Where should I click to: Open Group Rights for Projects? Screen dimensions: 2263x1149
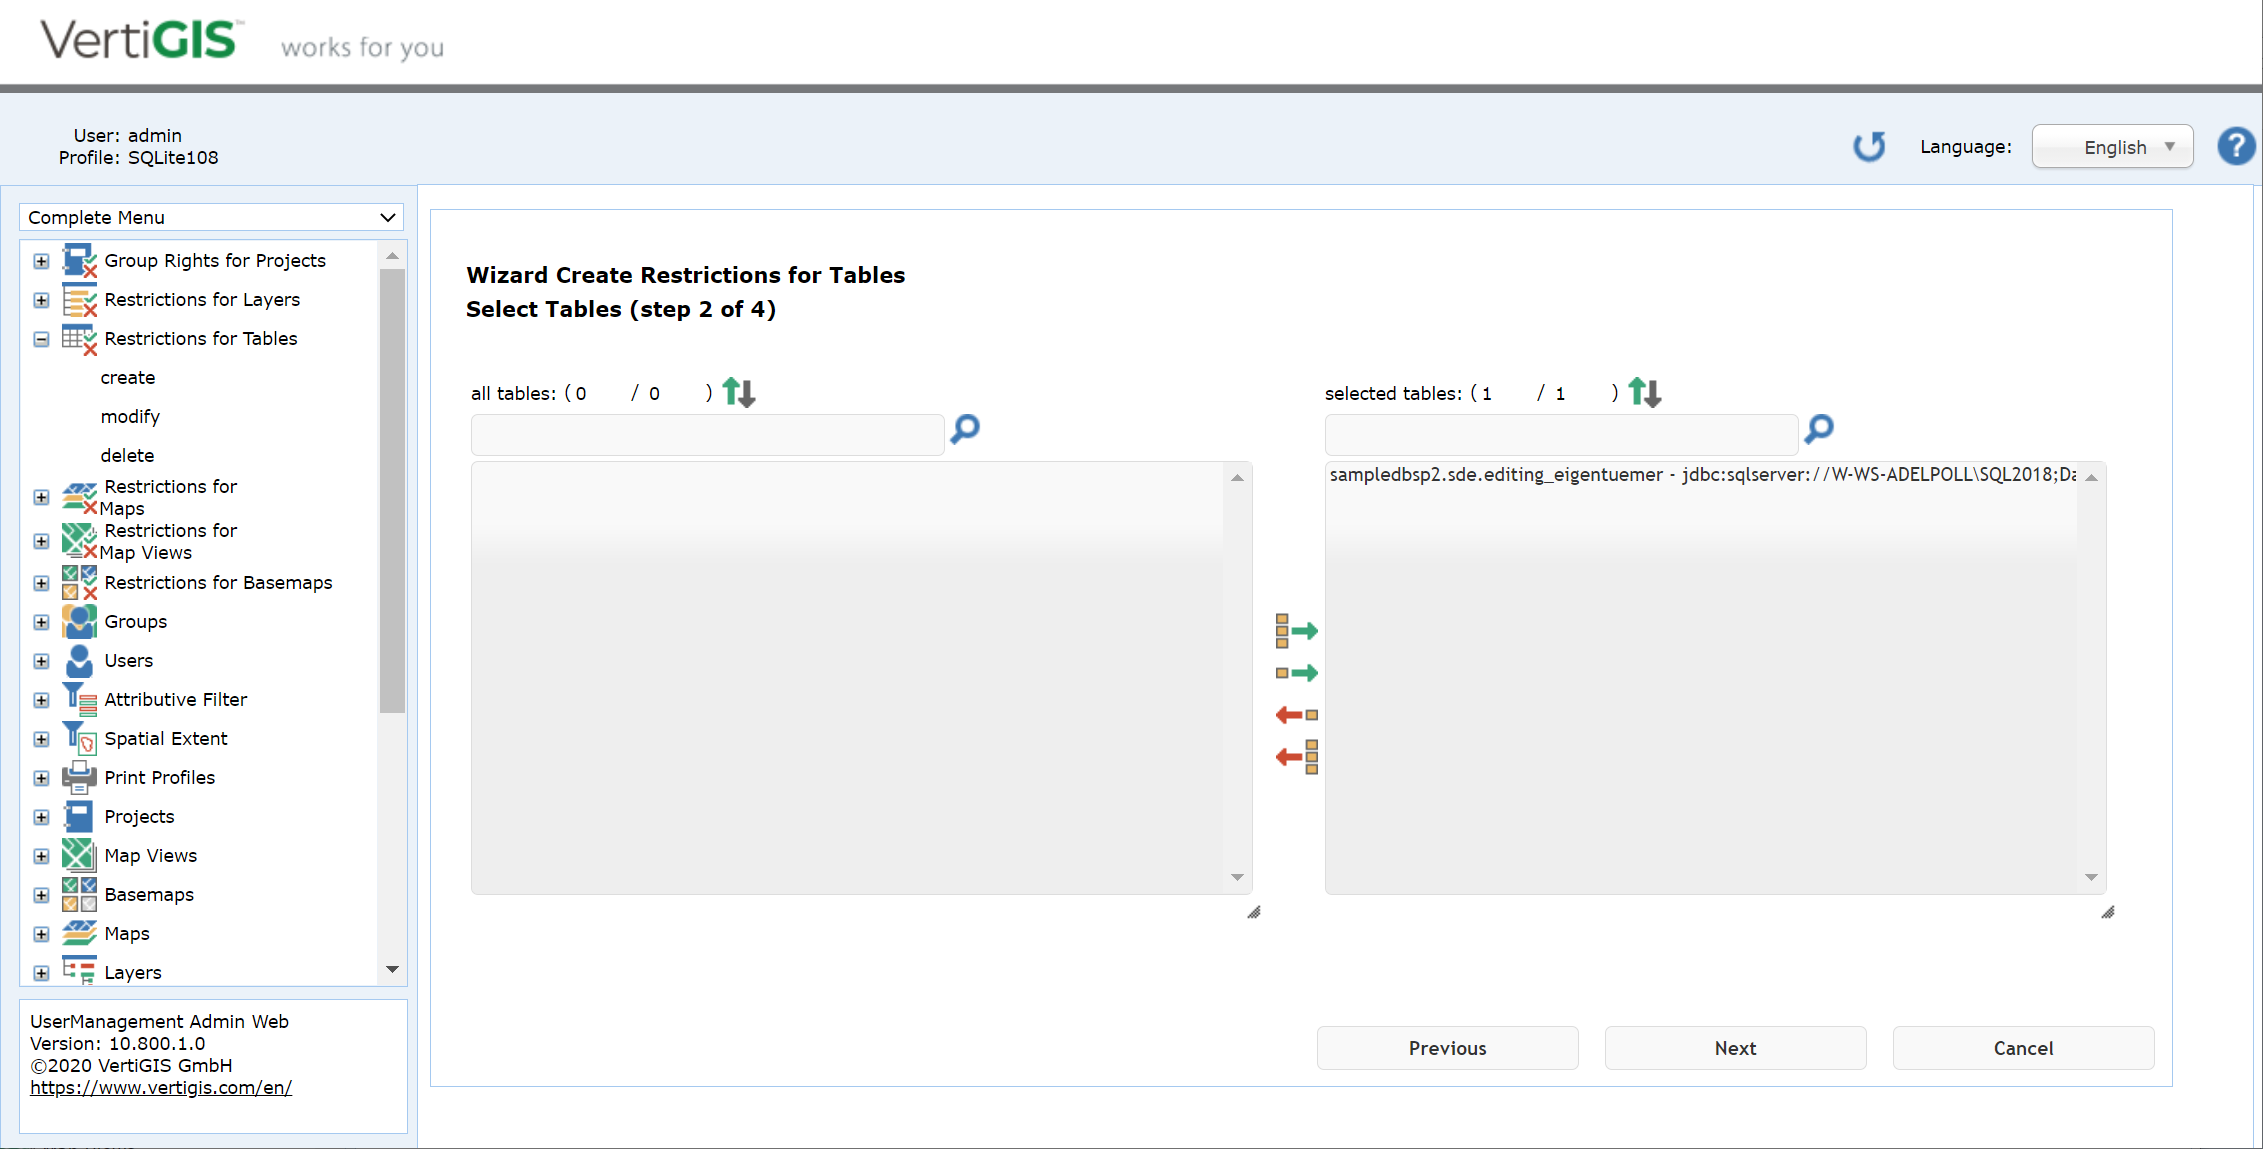click(41, 260)
